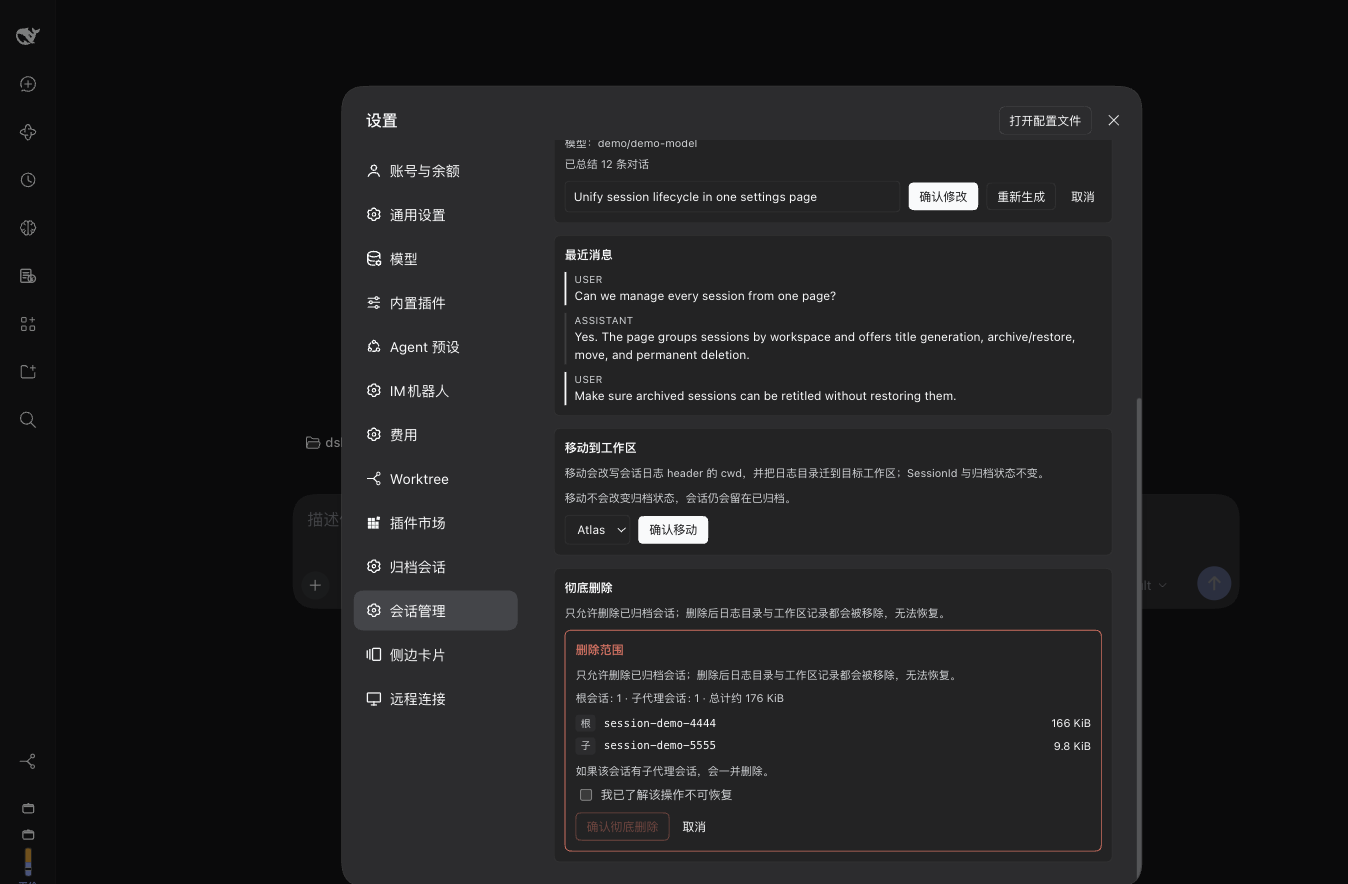This screenshot has width=1348, height=884.
Task: Switch to Agent 预设 section
Action: click(436, 347)
